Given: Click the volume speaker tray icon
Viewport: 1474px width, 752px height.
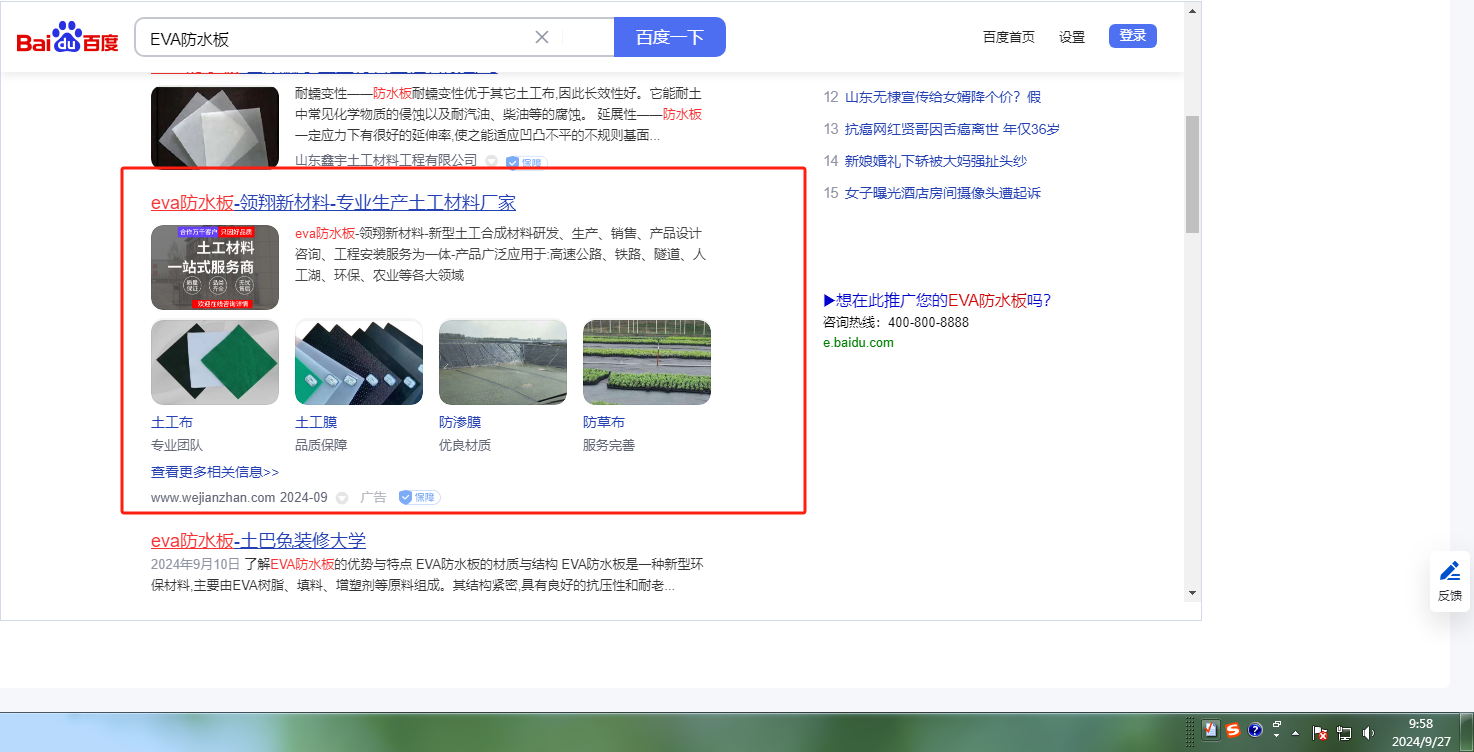Looking at the screenshot, I should [x=1367, y=732].
